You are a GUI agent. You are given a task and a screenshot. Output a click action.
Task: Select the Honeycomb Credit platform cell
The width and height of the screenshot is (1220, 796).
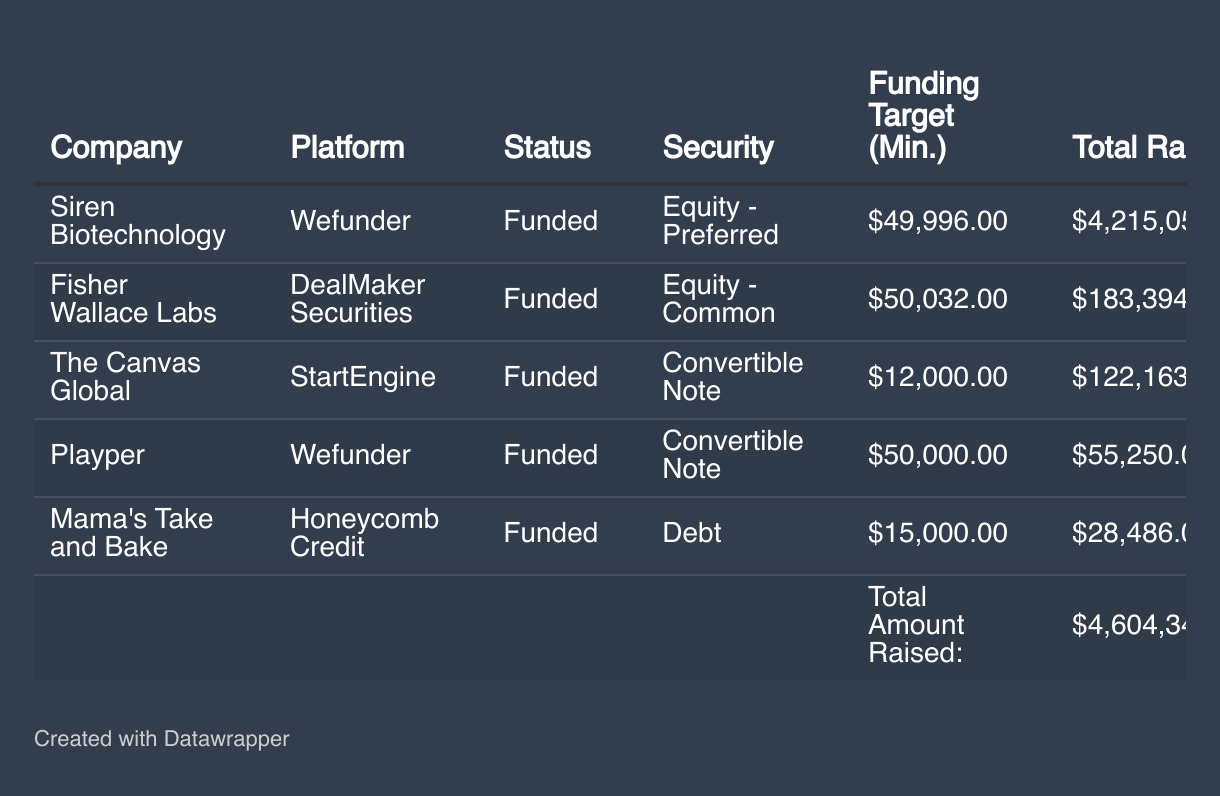click(364, 533)
